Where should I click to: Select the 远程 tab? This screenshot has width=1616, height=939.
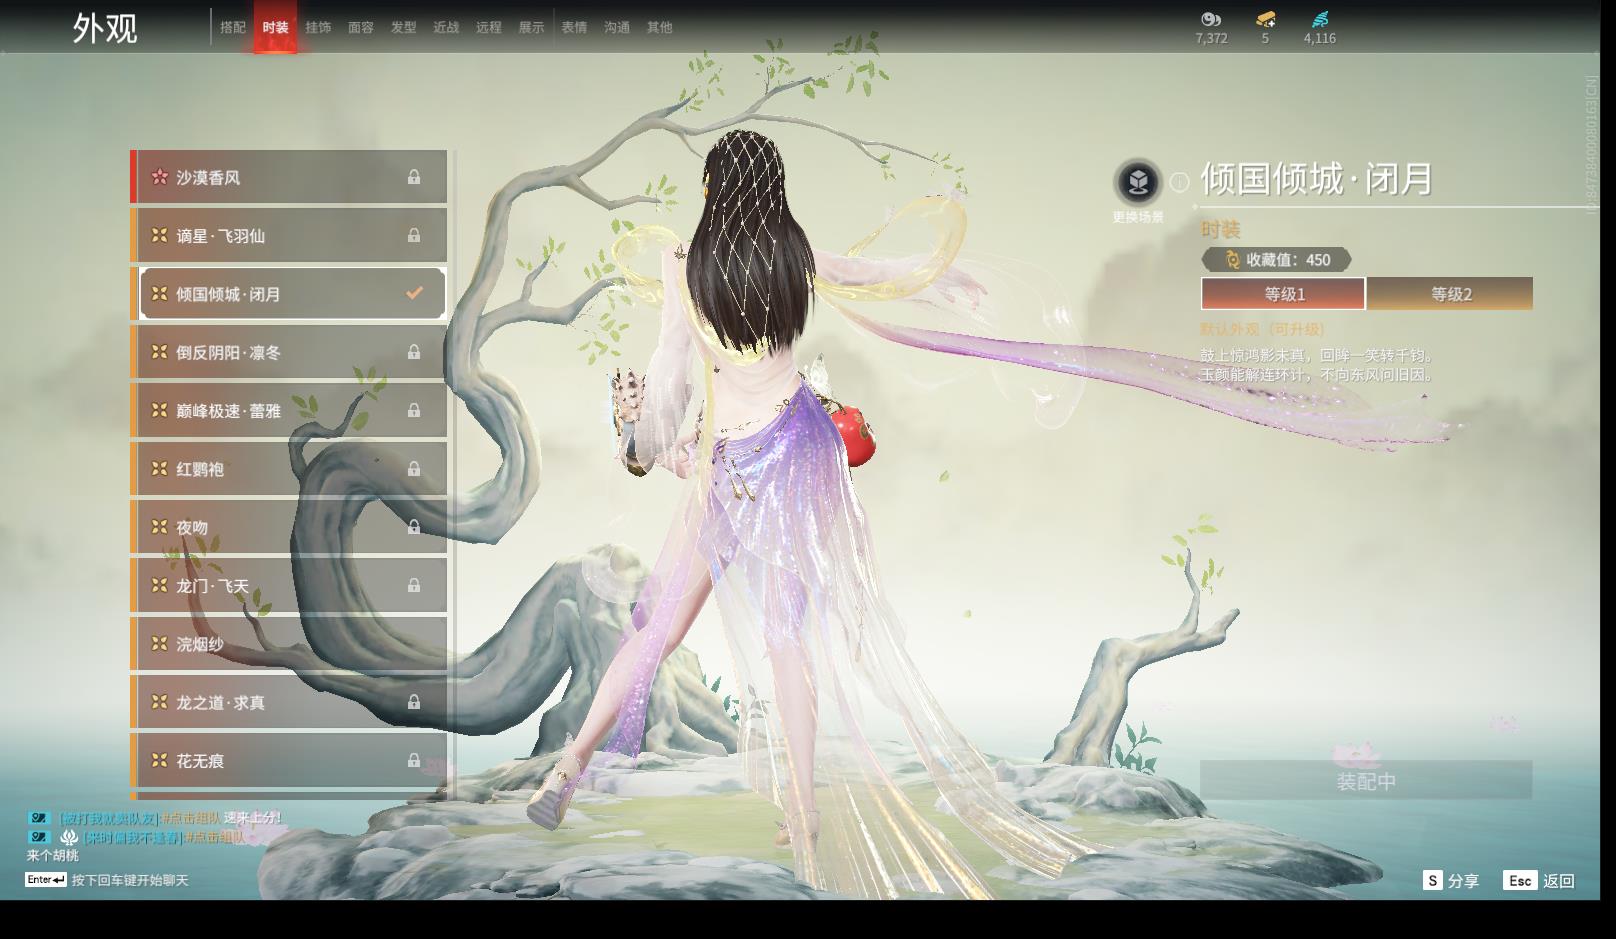(x=489, y=27)
